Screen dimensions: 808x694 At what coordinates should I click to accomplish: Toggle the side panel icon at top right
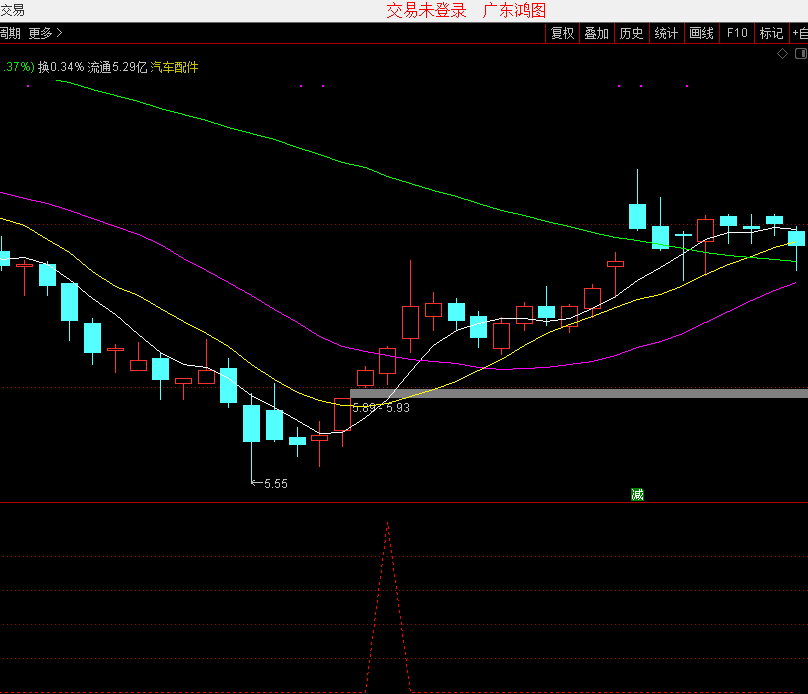pos(799,54)
